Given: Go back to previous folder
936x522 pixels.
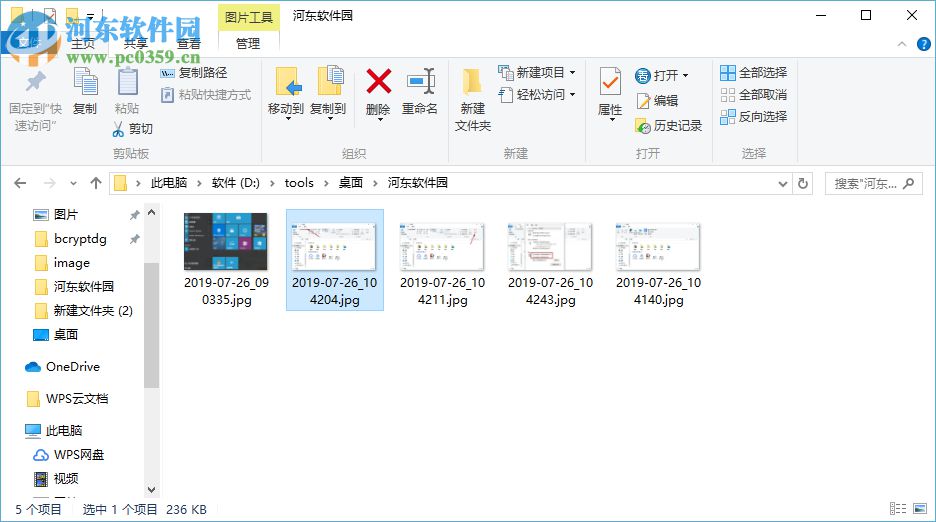Looking at the screenshot, I should click(x=20, y=183).
